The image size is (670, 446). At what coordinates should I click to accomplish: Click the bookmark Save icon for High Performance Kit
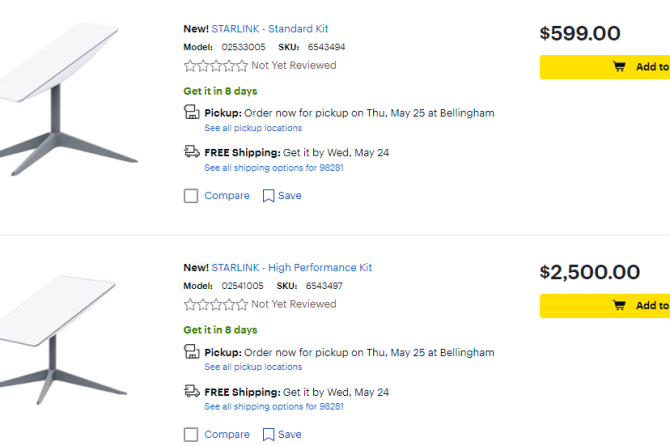pyautogui.click(x=268, y=435)
